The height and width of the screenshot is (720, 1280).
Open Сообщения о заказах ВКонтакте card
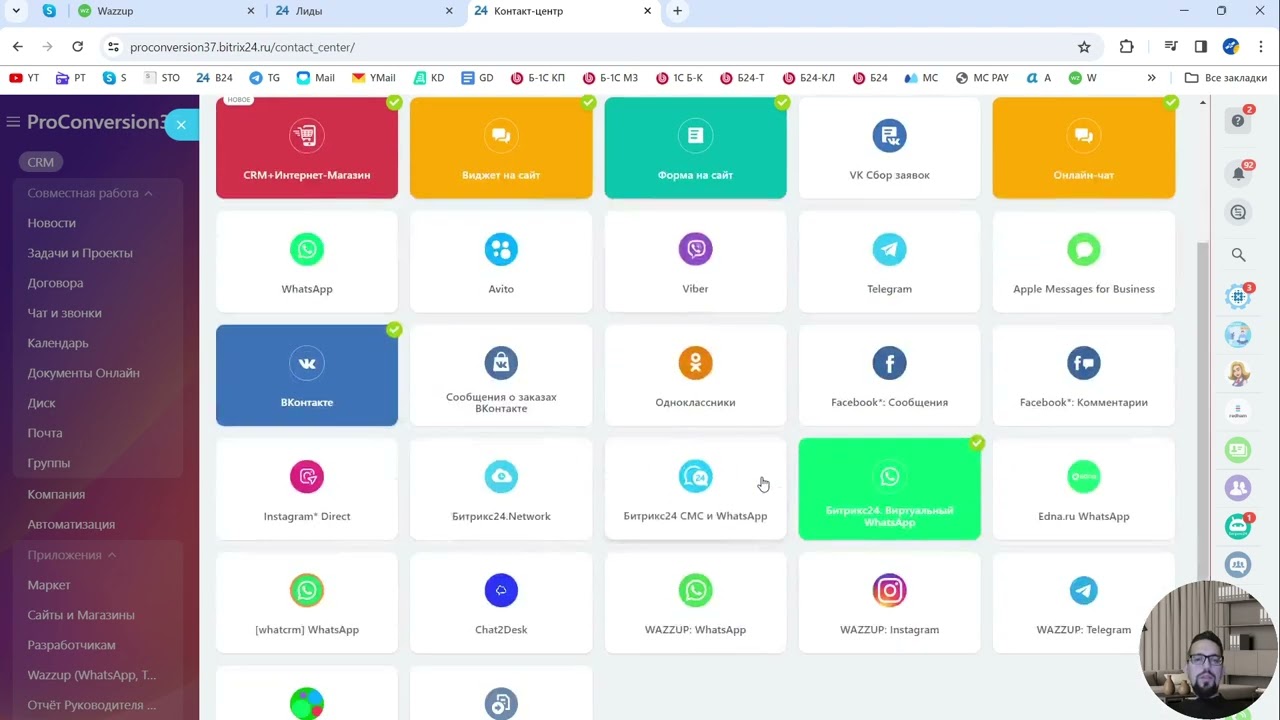(x=501, y=376)
